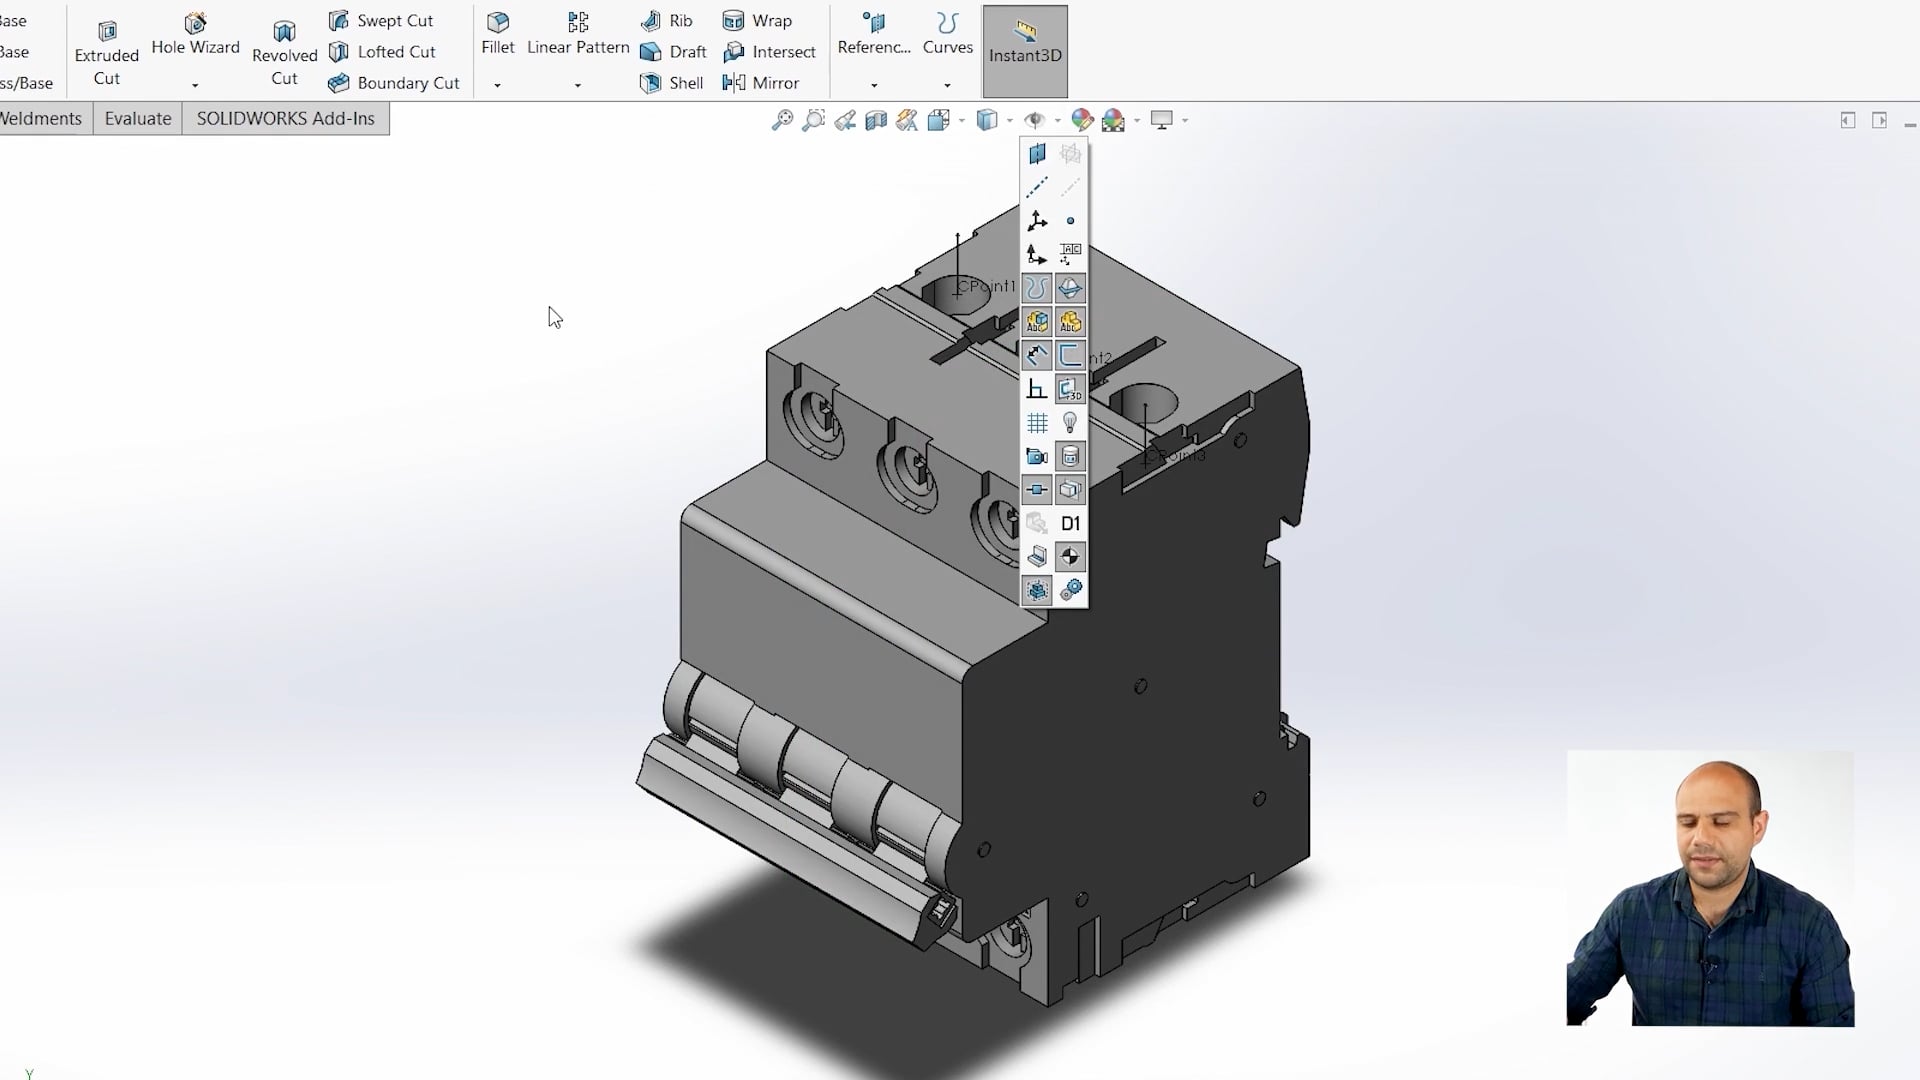The image size is (1920, 1080).
Task: Click the Apply Scene icon
Action: [1114, 119]
